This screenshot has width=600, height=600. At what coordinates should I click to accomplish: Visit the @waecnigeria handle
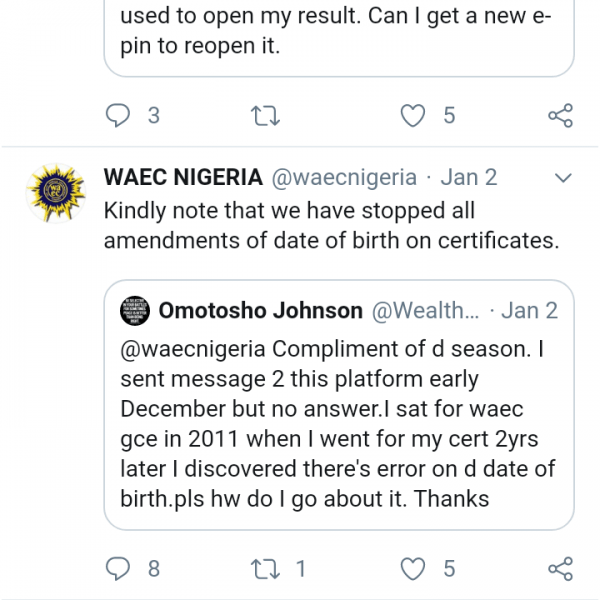(344, 178)
